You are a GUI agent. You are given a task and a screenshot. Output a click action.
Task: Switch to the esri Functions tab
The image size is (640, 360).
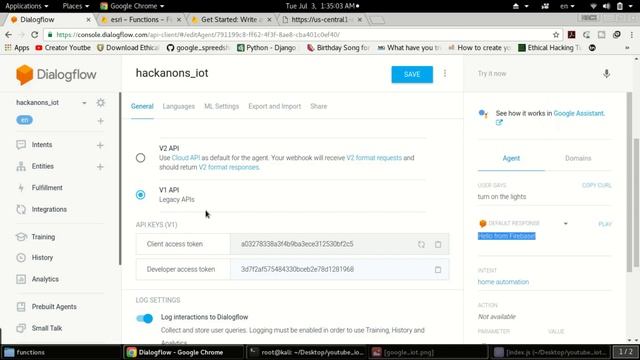pyautogui.click(x=140, y=20)
